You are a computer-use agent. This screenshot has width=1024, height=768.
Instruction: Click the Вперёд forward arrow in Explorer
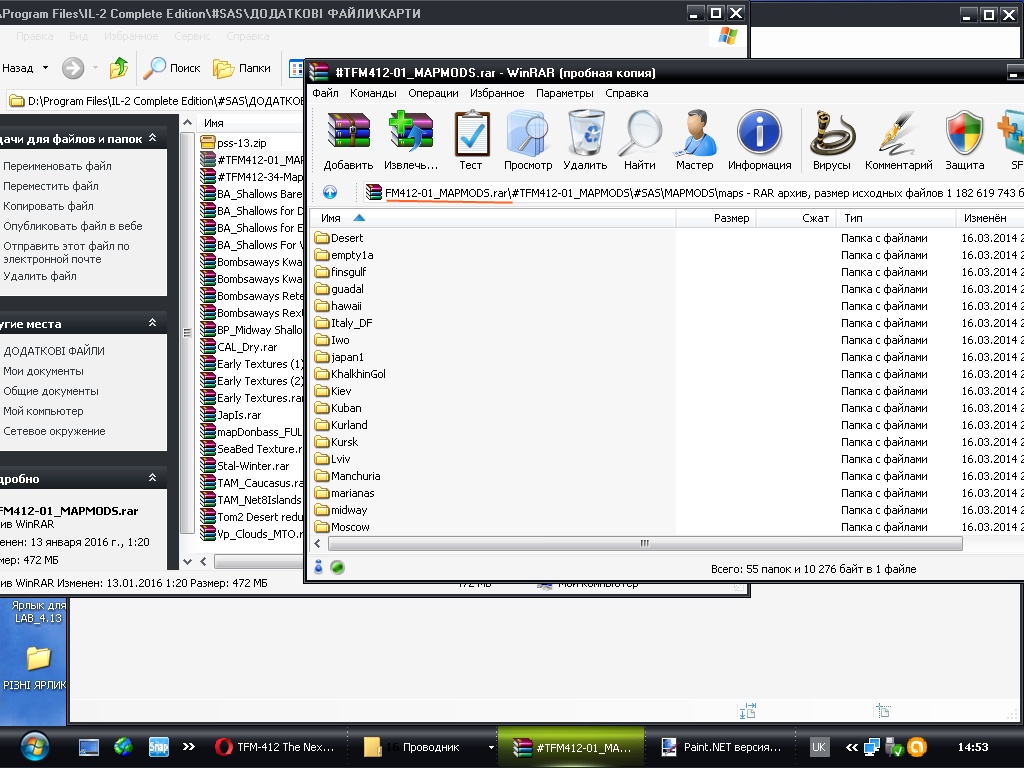[x=73, y=68]
